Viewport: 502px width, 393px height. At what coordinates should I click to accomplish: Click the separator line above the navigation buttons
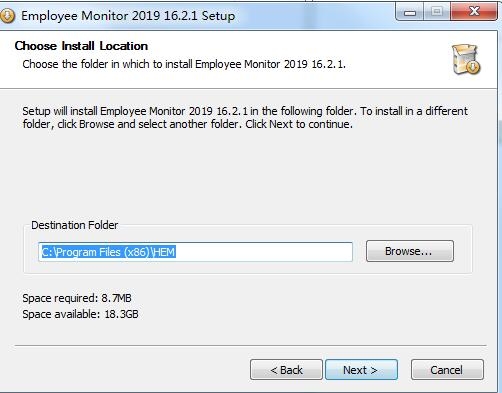(x=251, y=346)
